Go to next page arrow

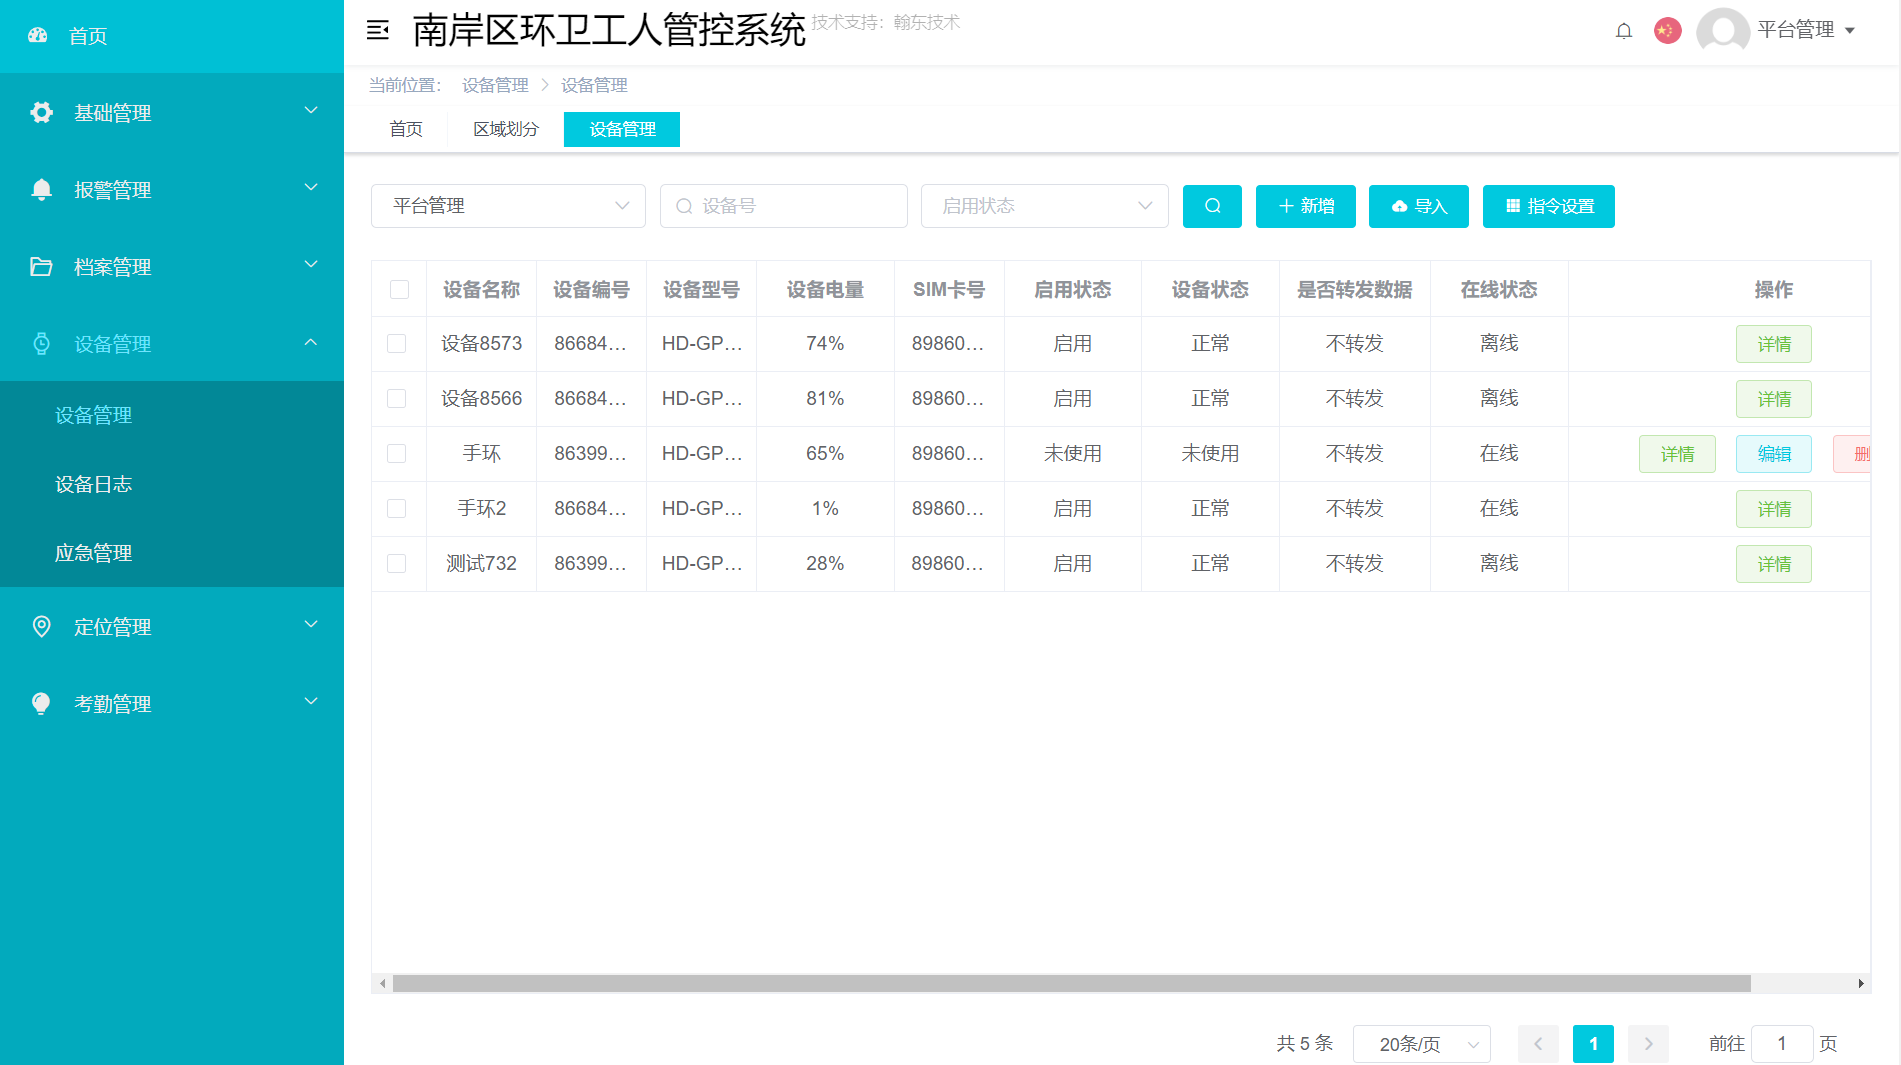pyautogui.click(x=1648, y=1044)
